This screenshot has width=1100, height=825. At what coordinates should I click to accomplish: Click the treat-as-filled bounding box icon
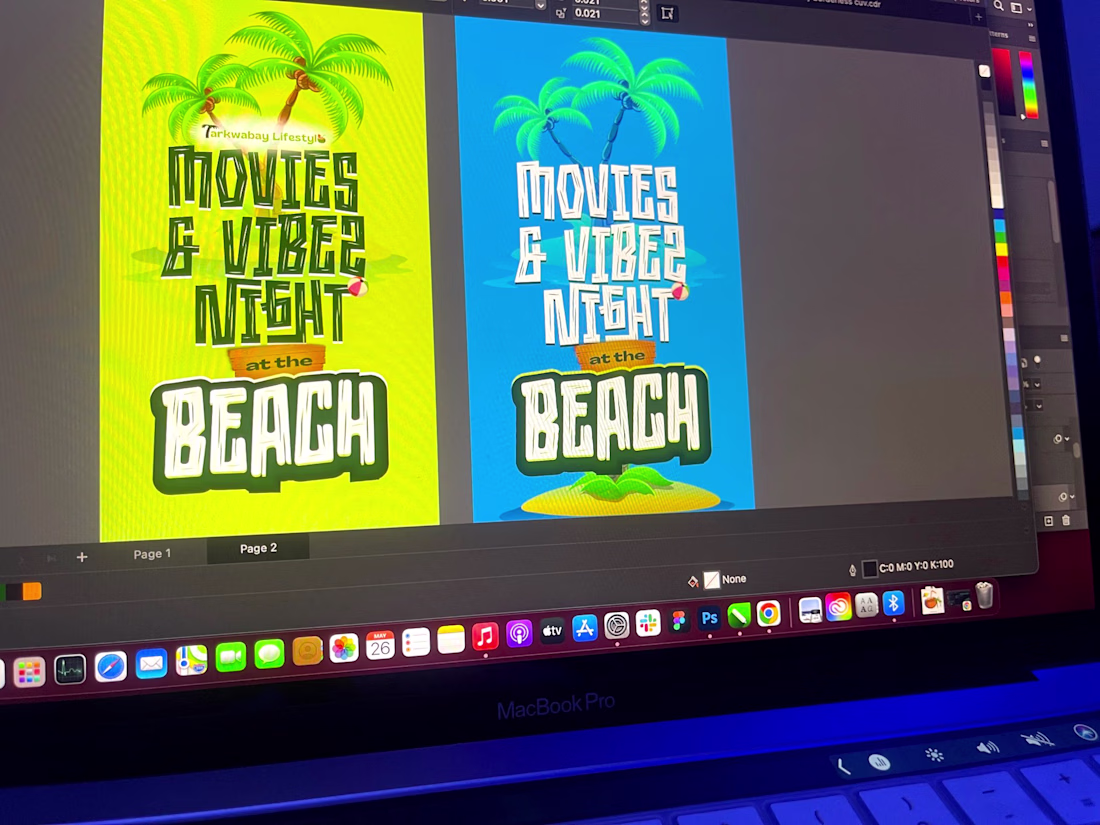667,13
